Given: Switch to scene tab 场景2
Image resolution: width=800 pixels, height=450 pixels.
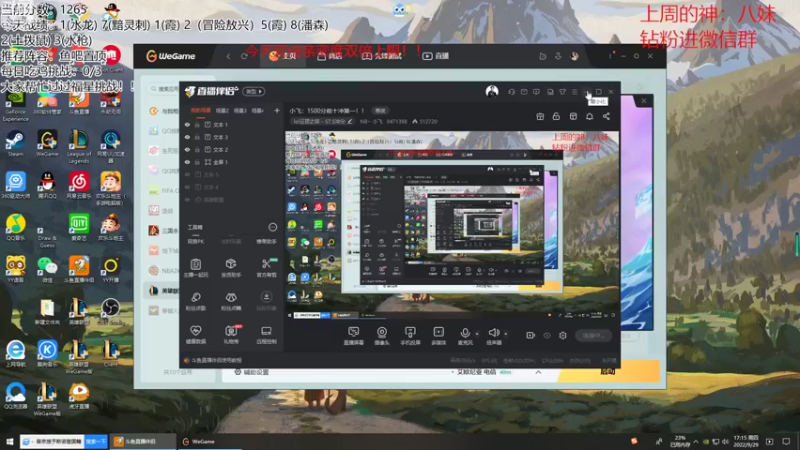Looking at the screenshot, I should coord(222,110).
